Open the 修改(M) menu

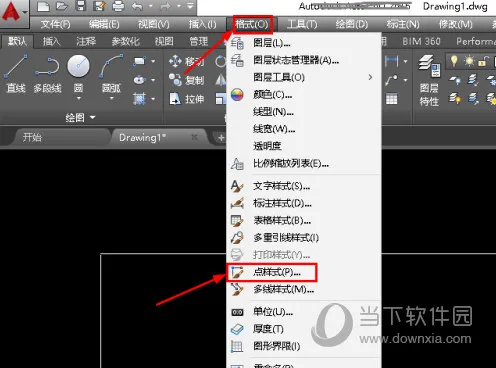tap(455, 24)
